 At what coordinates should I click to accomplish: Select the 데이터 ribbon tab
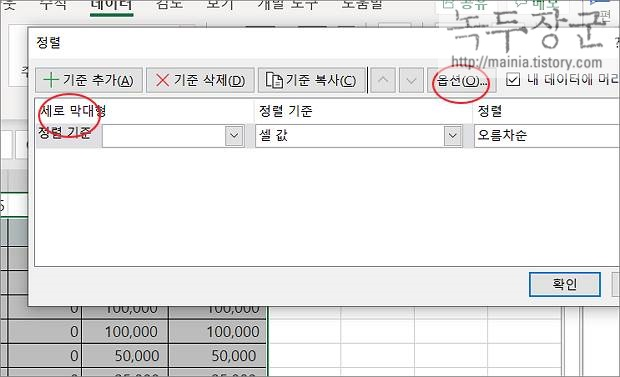coord(111,6)
